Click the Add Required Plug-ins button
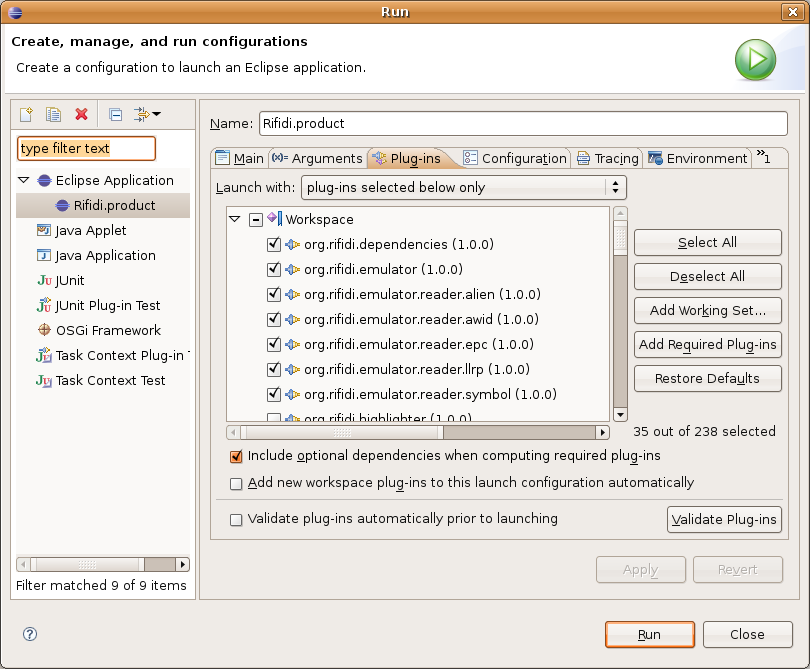810x669 pixels. click(708, 345)
